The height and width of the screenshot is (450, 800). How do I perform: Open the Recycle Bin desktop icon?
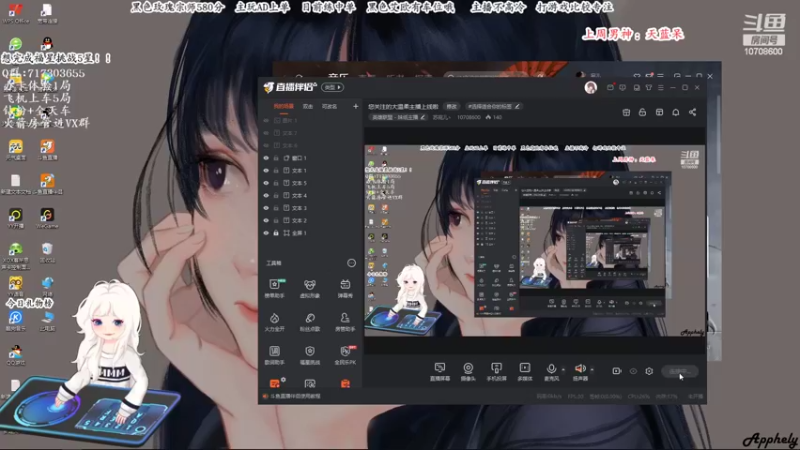click(x=47, y=253)
